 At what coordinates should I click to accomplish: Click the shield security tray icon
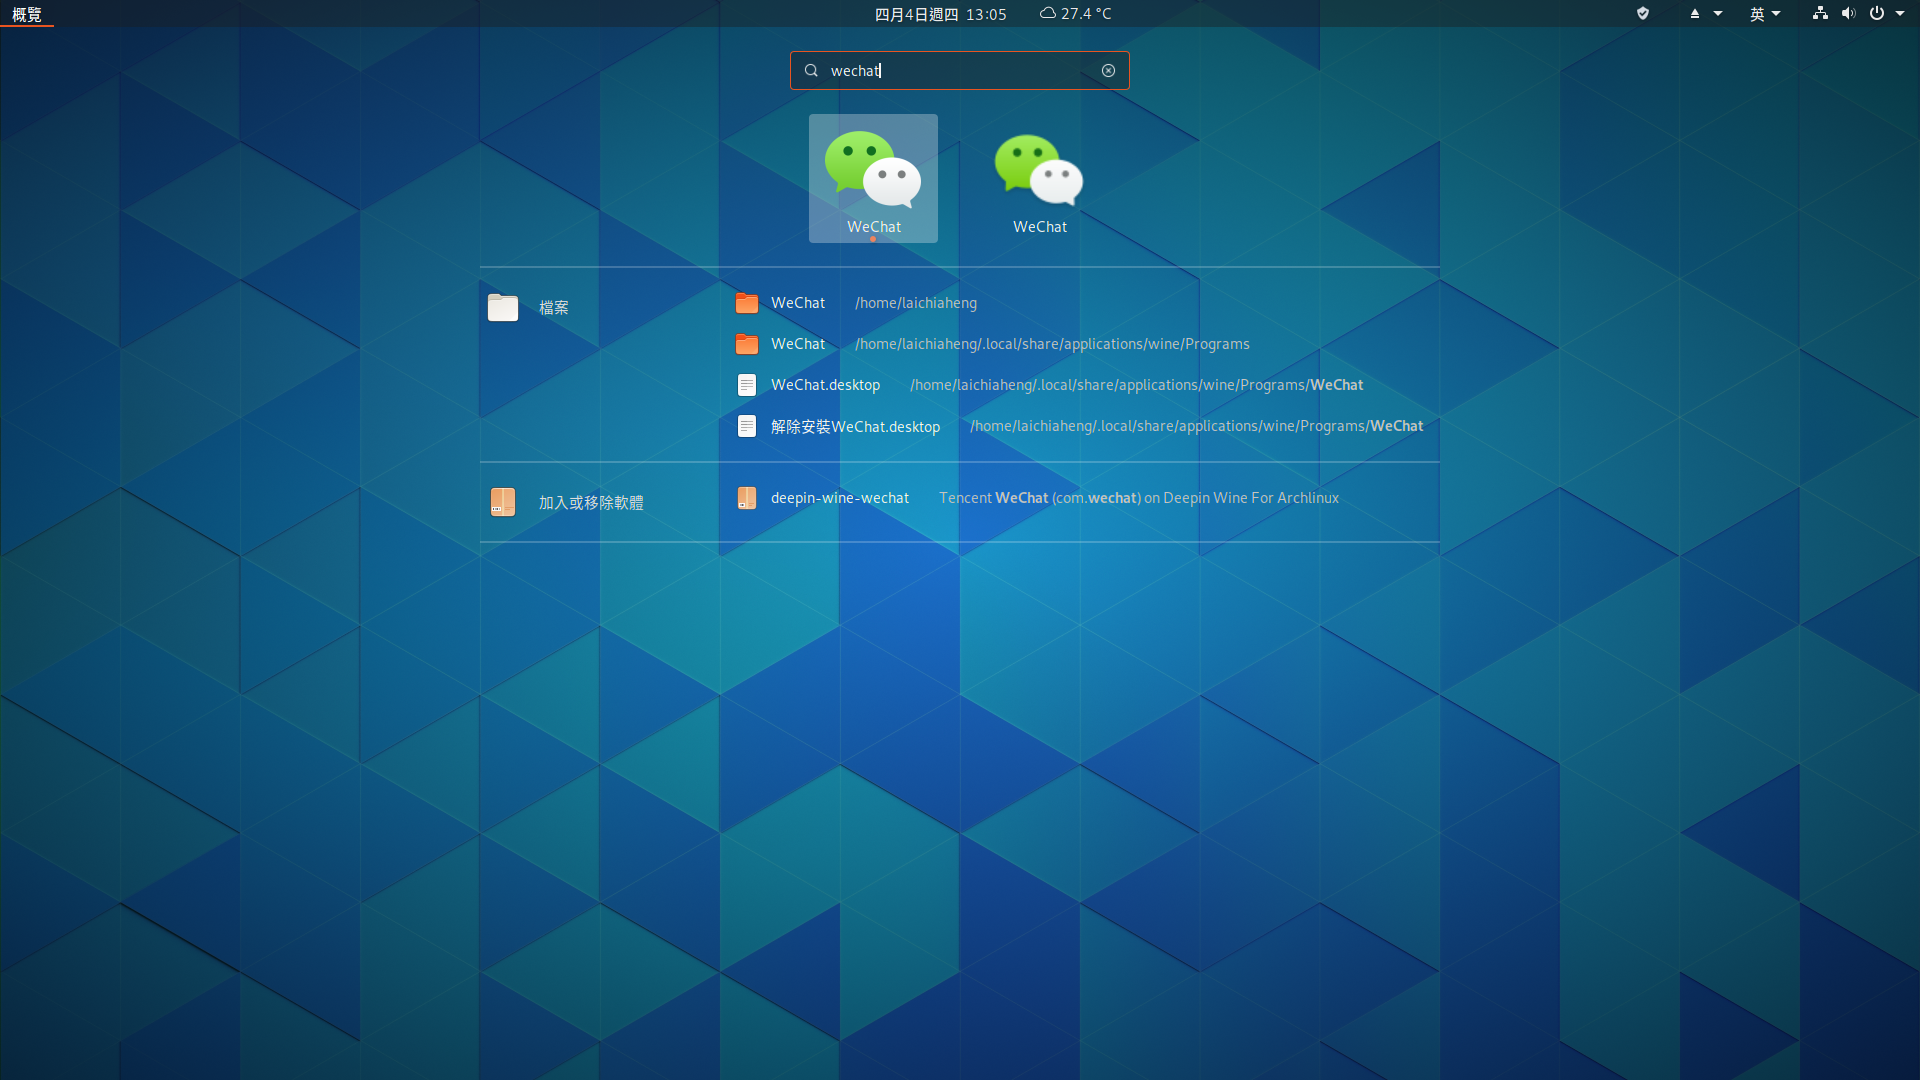click(x=1642, y=14)
